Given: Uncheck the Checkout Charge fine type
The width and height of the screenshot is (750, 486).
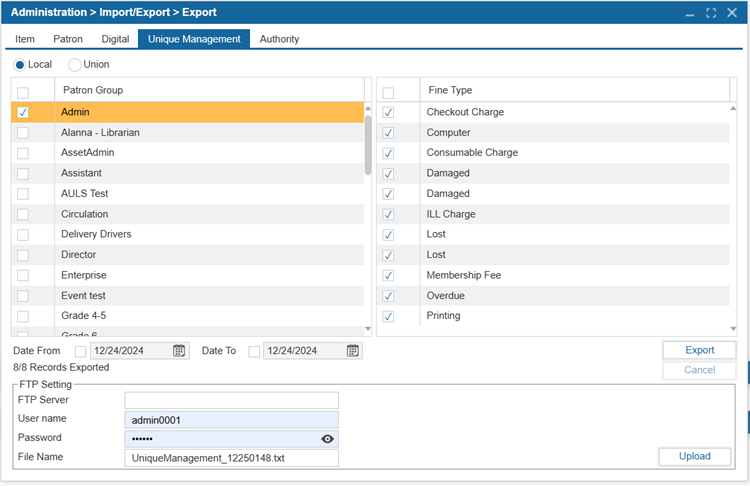Looking at the screenshot, I should point(388,112).
